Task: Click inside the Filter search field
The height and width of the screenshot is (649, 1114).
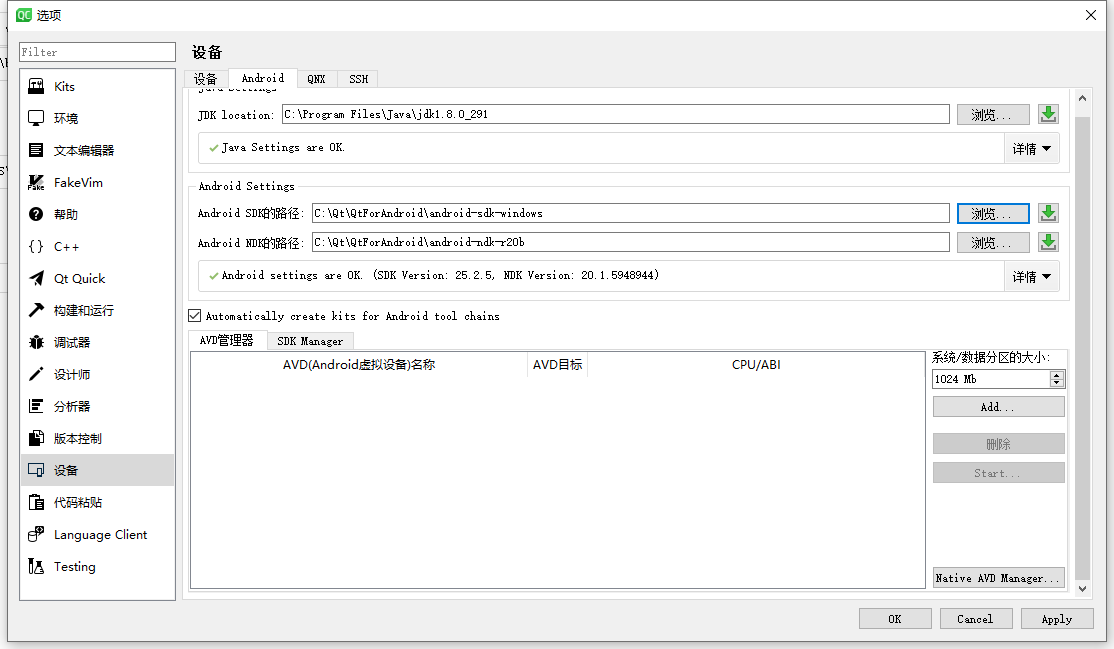Action: click(x=97, y=51)
